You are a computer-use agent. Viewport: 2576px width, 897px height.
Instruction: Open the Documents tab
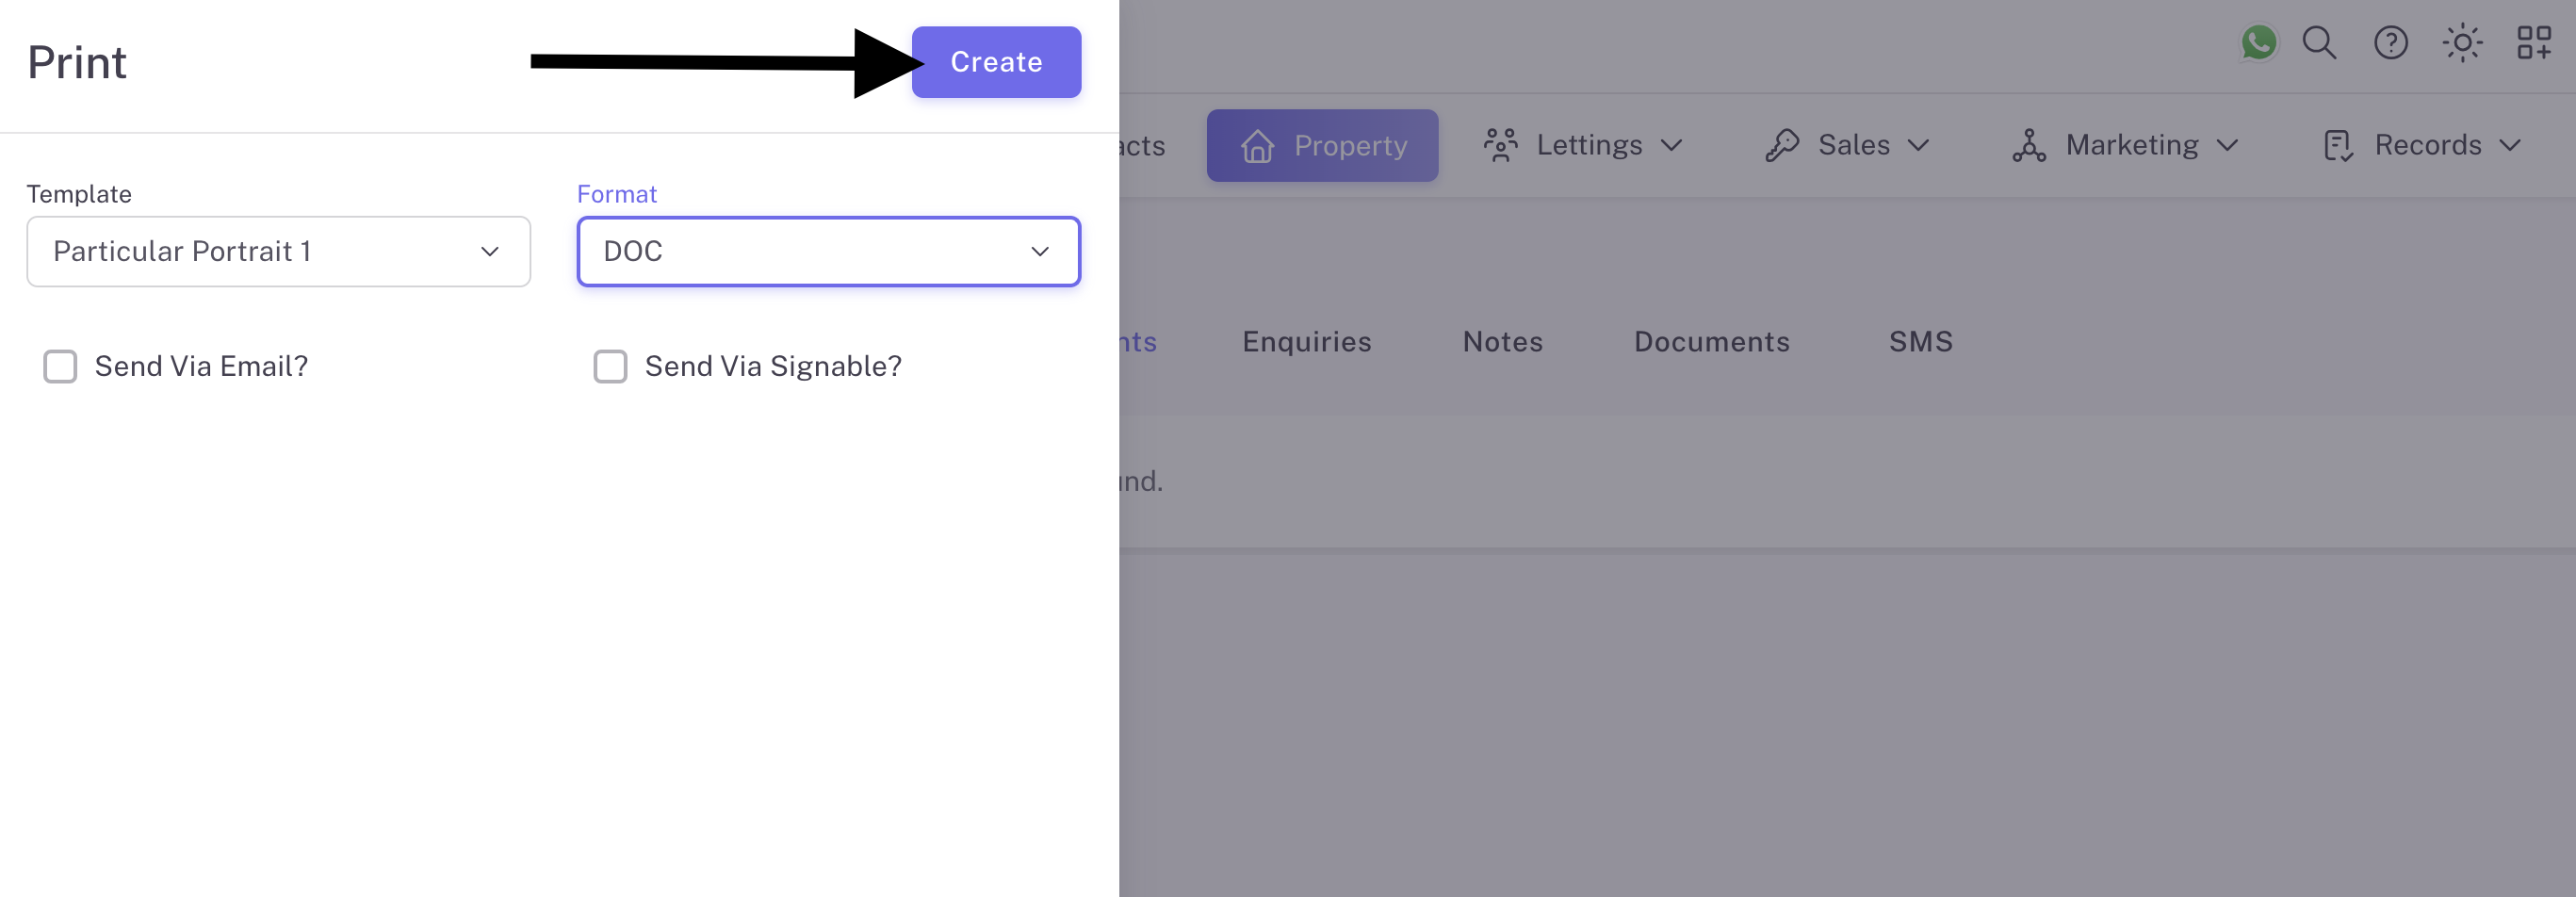click(x=1711, y=342)
